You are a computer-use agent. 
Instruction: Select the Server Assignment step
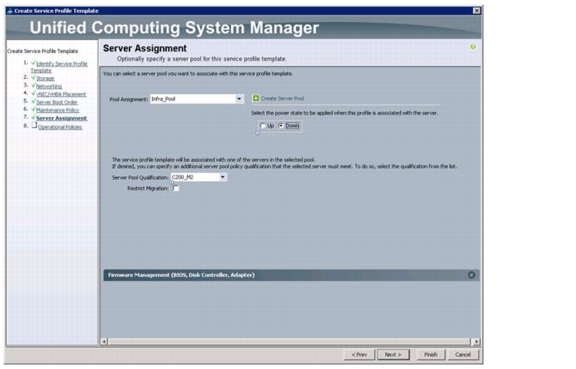[x=61, y=118]
